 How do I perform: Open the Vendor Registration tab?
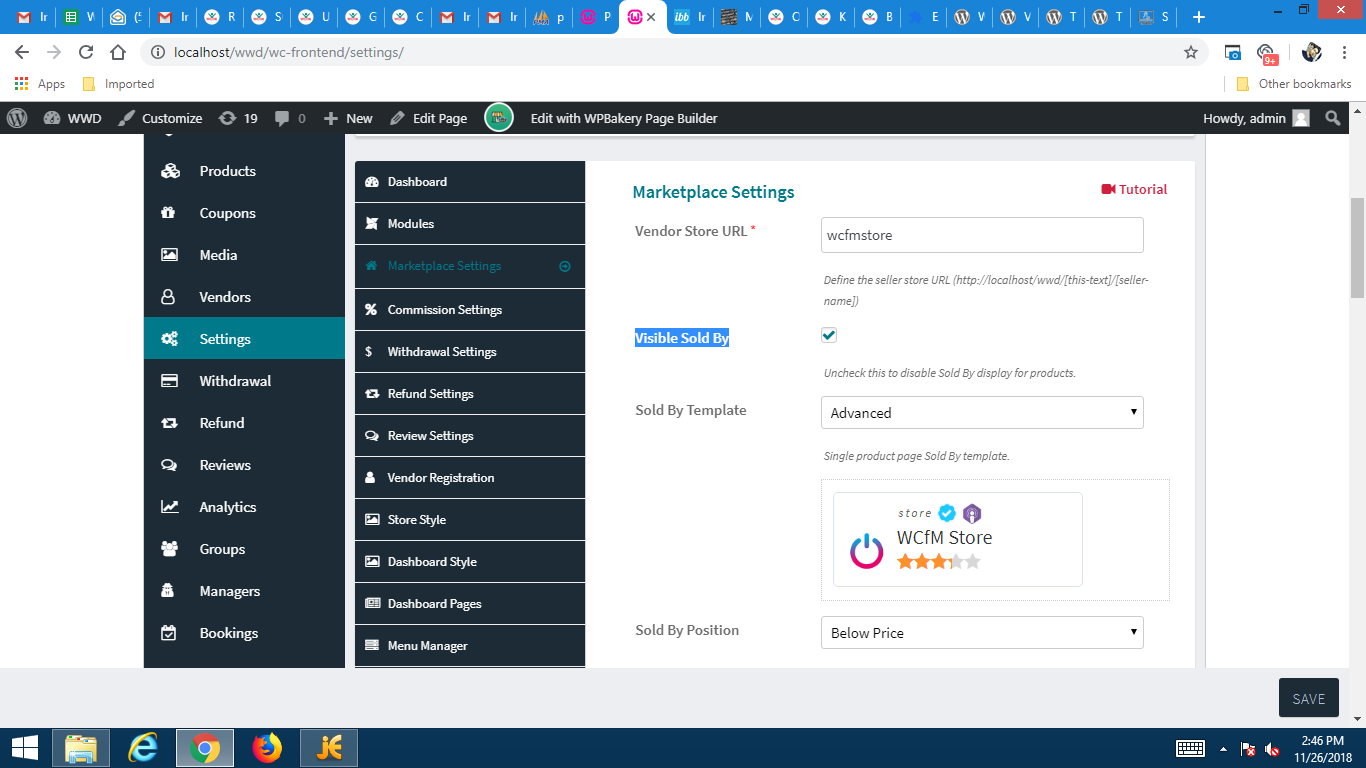(470, 478)
